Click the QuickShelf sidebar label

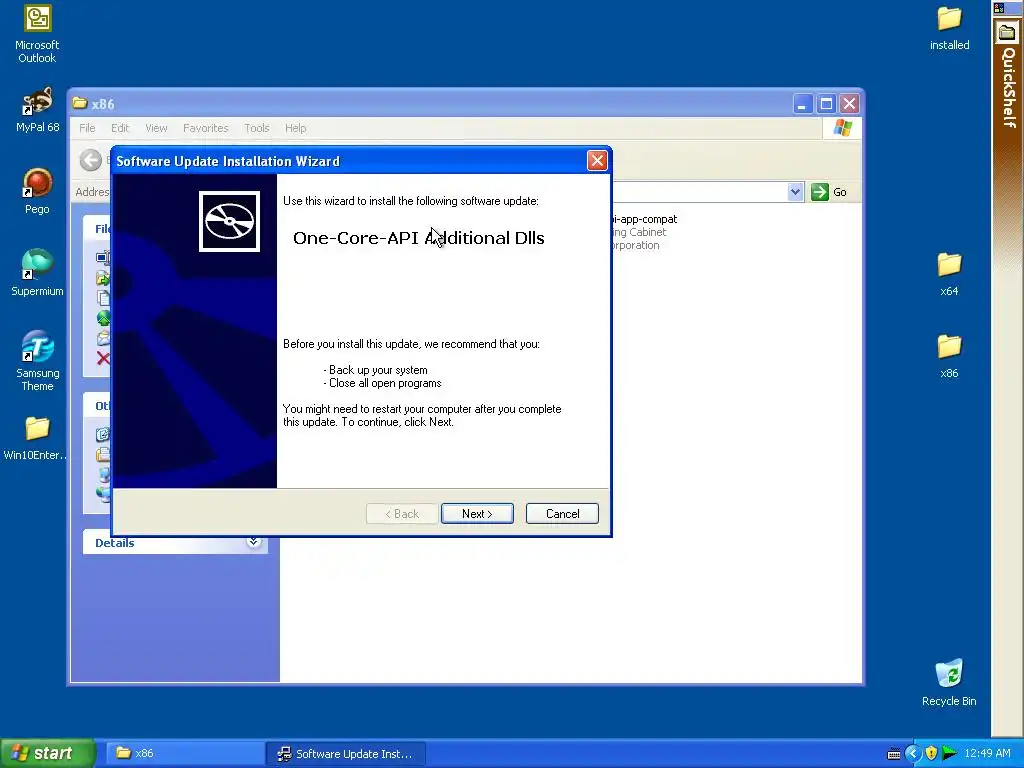tap(1008, 88)
